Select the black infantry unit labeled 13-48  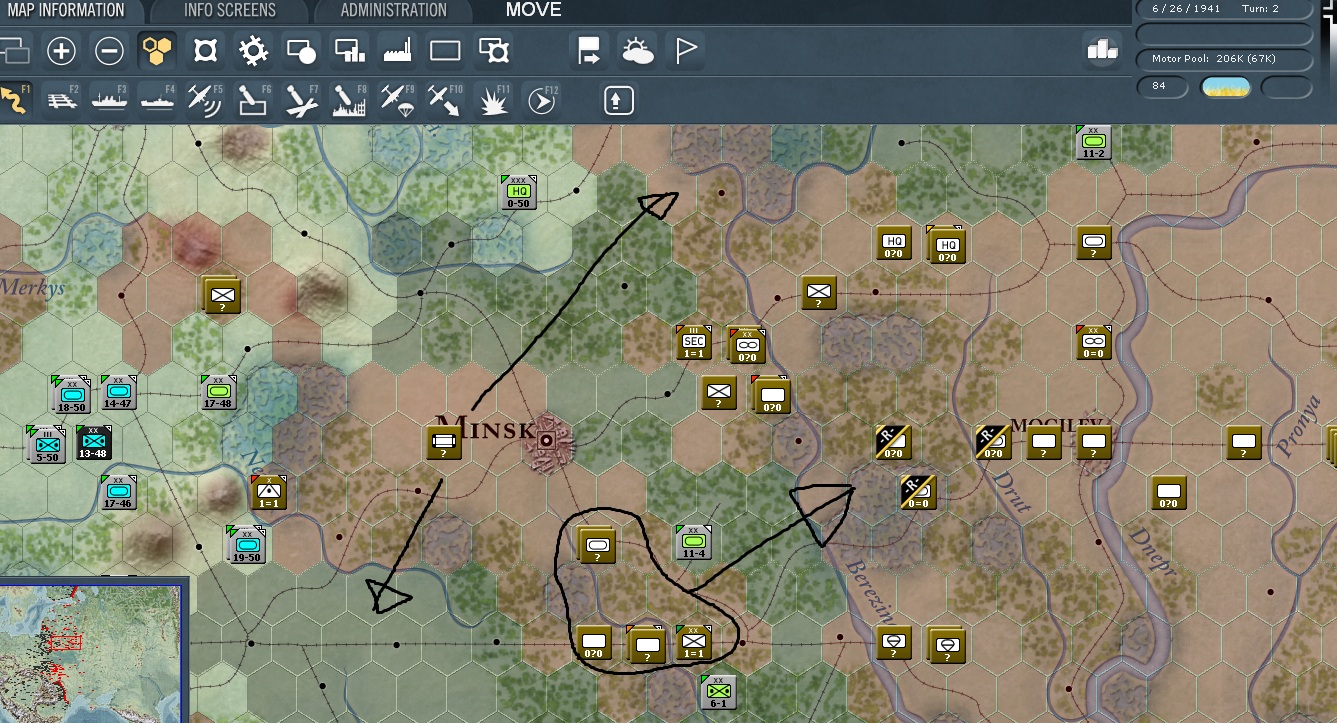tap(93, 443)
